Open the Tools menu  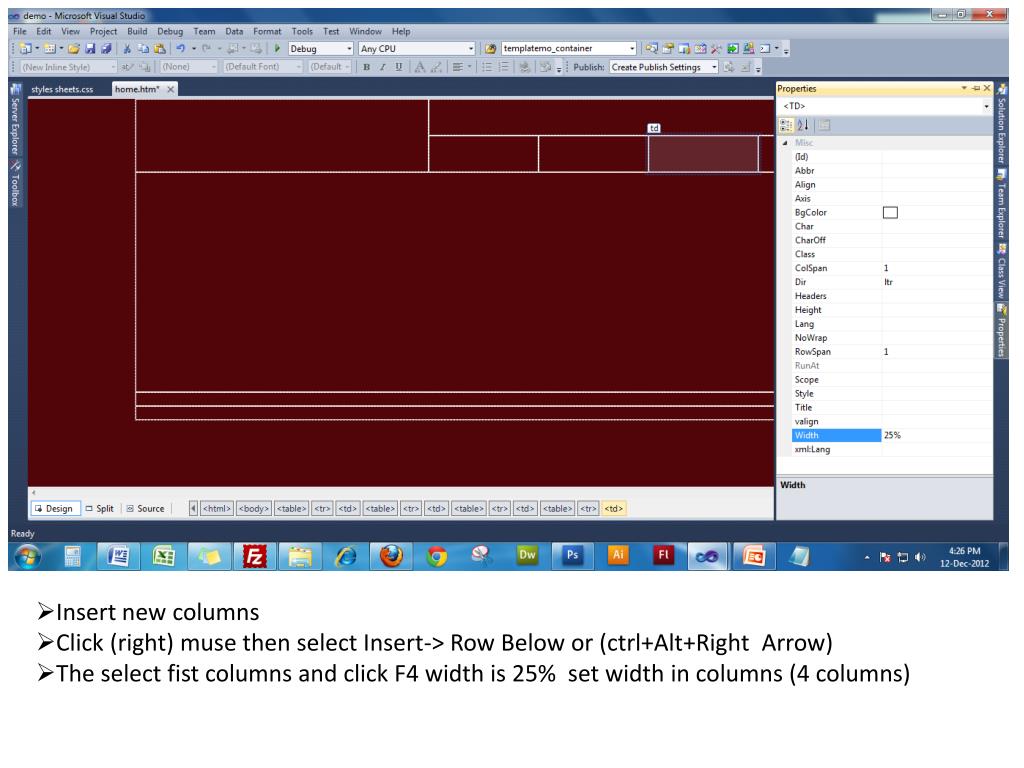[302, 31]
